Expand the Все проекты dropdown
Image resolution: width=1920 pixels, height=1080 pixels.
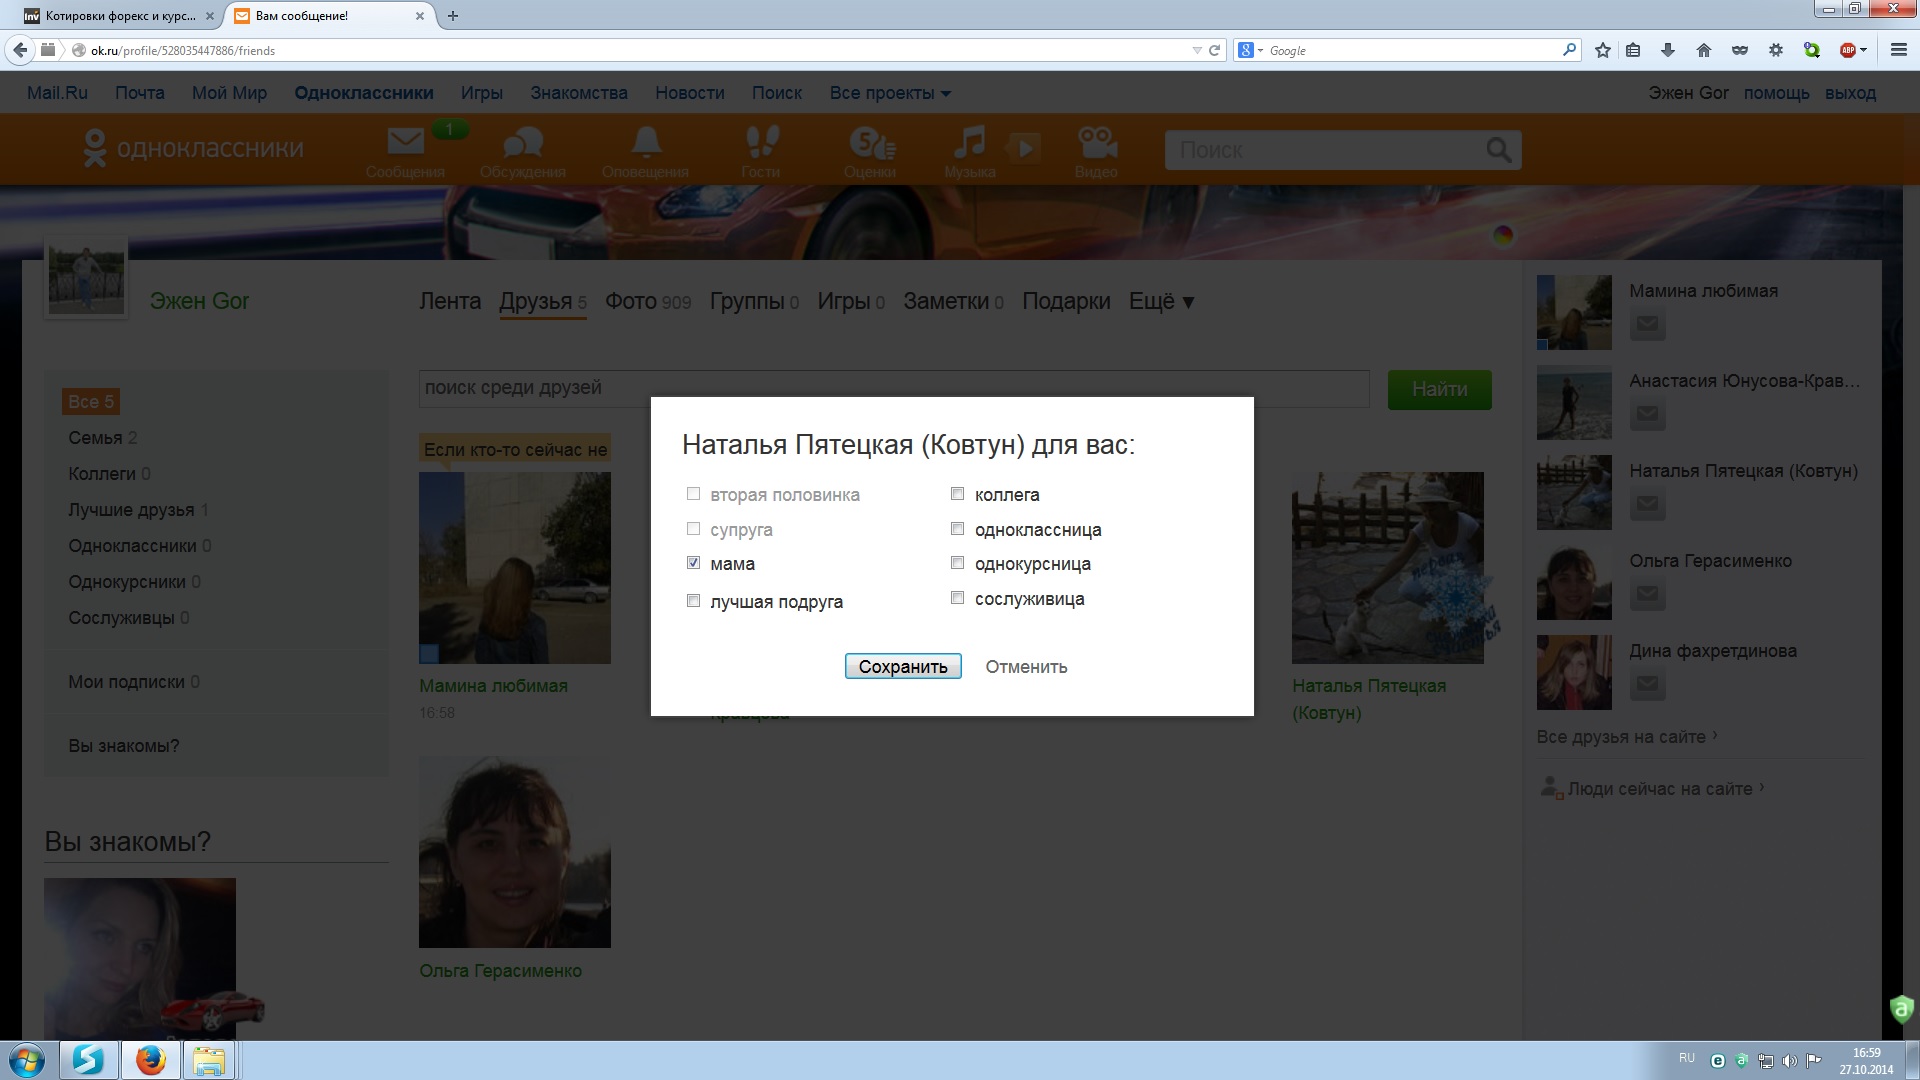[x=890, y=93]
